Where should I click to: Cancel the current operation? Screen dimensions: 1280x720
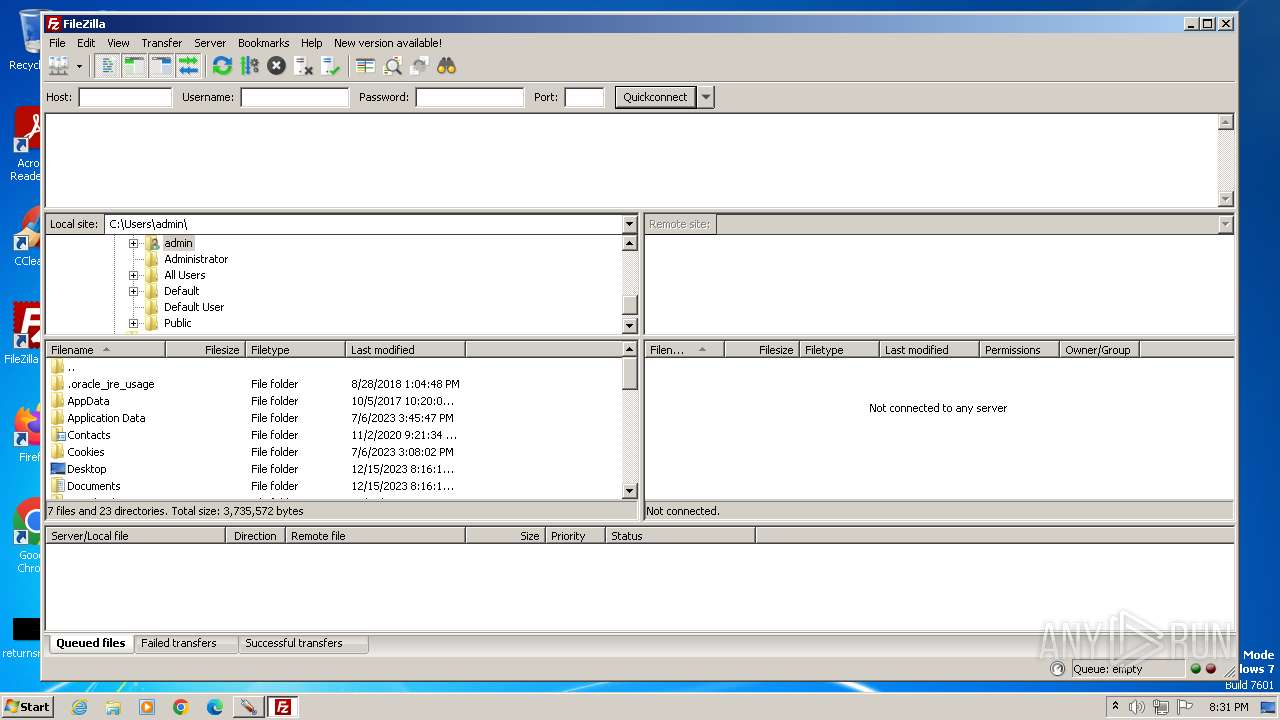(x=276, y=66)
